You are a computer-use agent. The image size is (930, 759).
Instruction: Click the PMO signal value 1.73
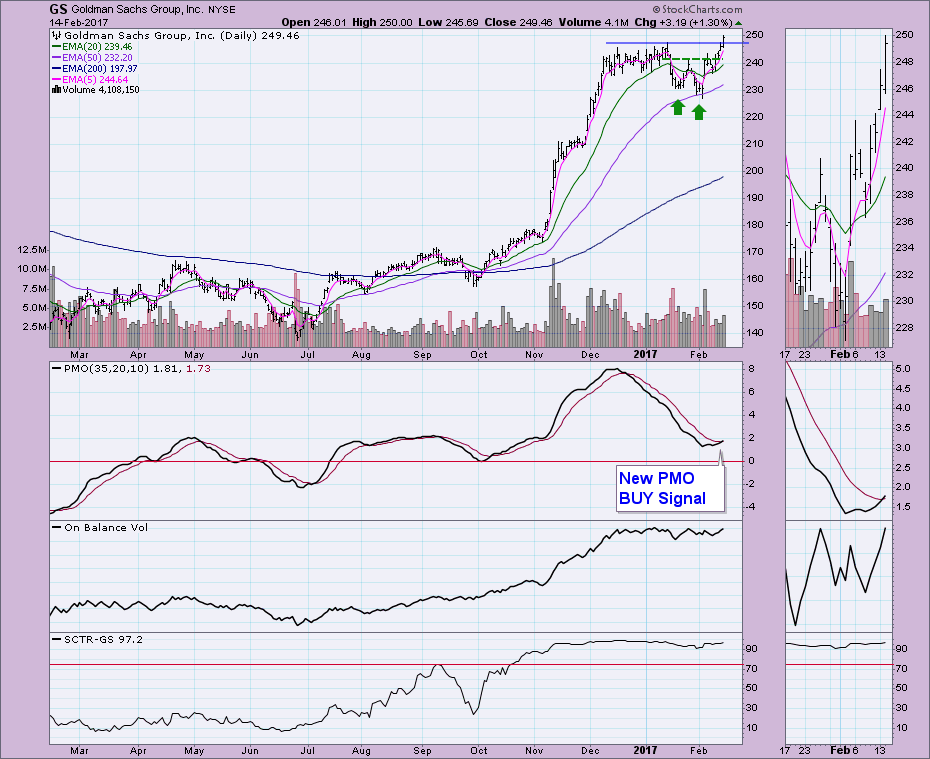[198, 368]
